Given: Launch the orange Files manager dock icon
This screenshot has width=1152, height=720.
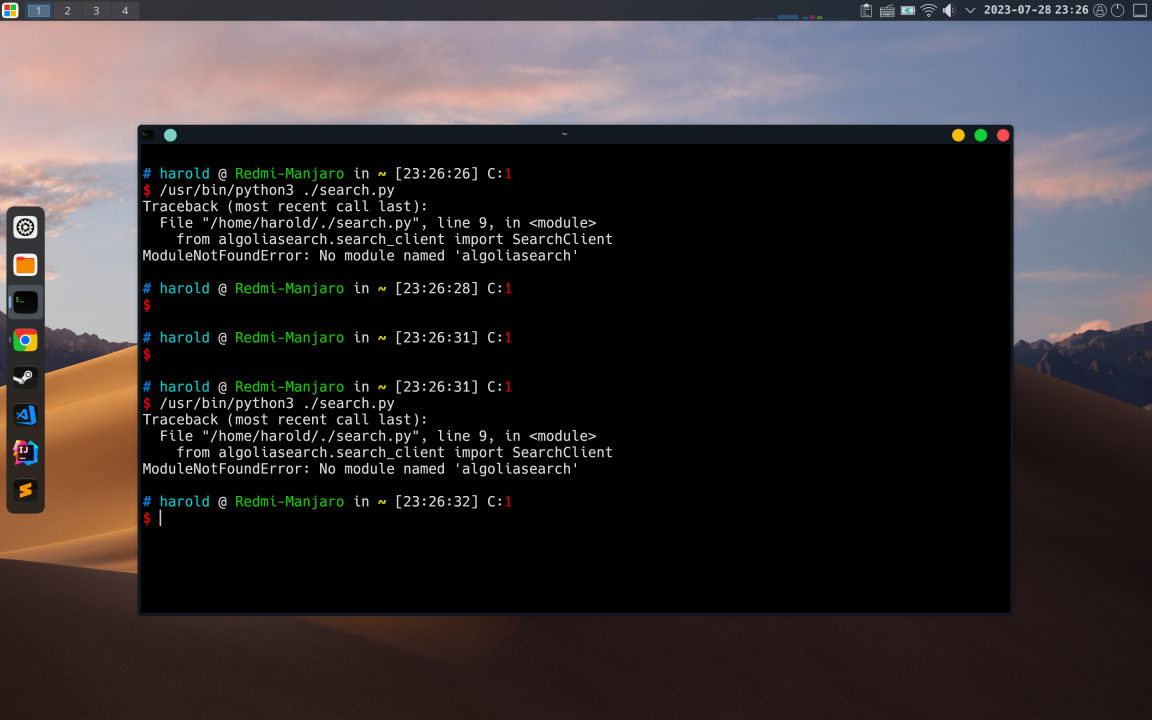Looking at the screenshot, I should tap(25, 265).
